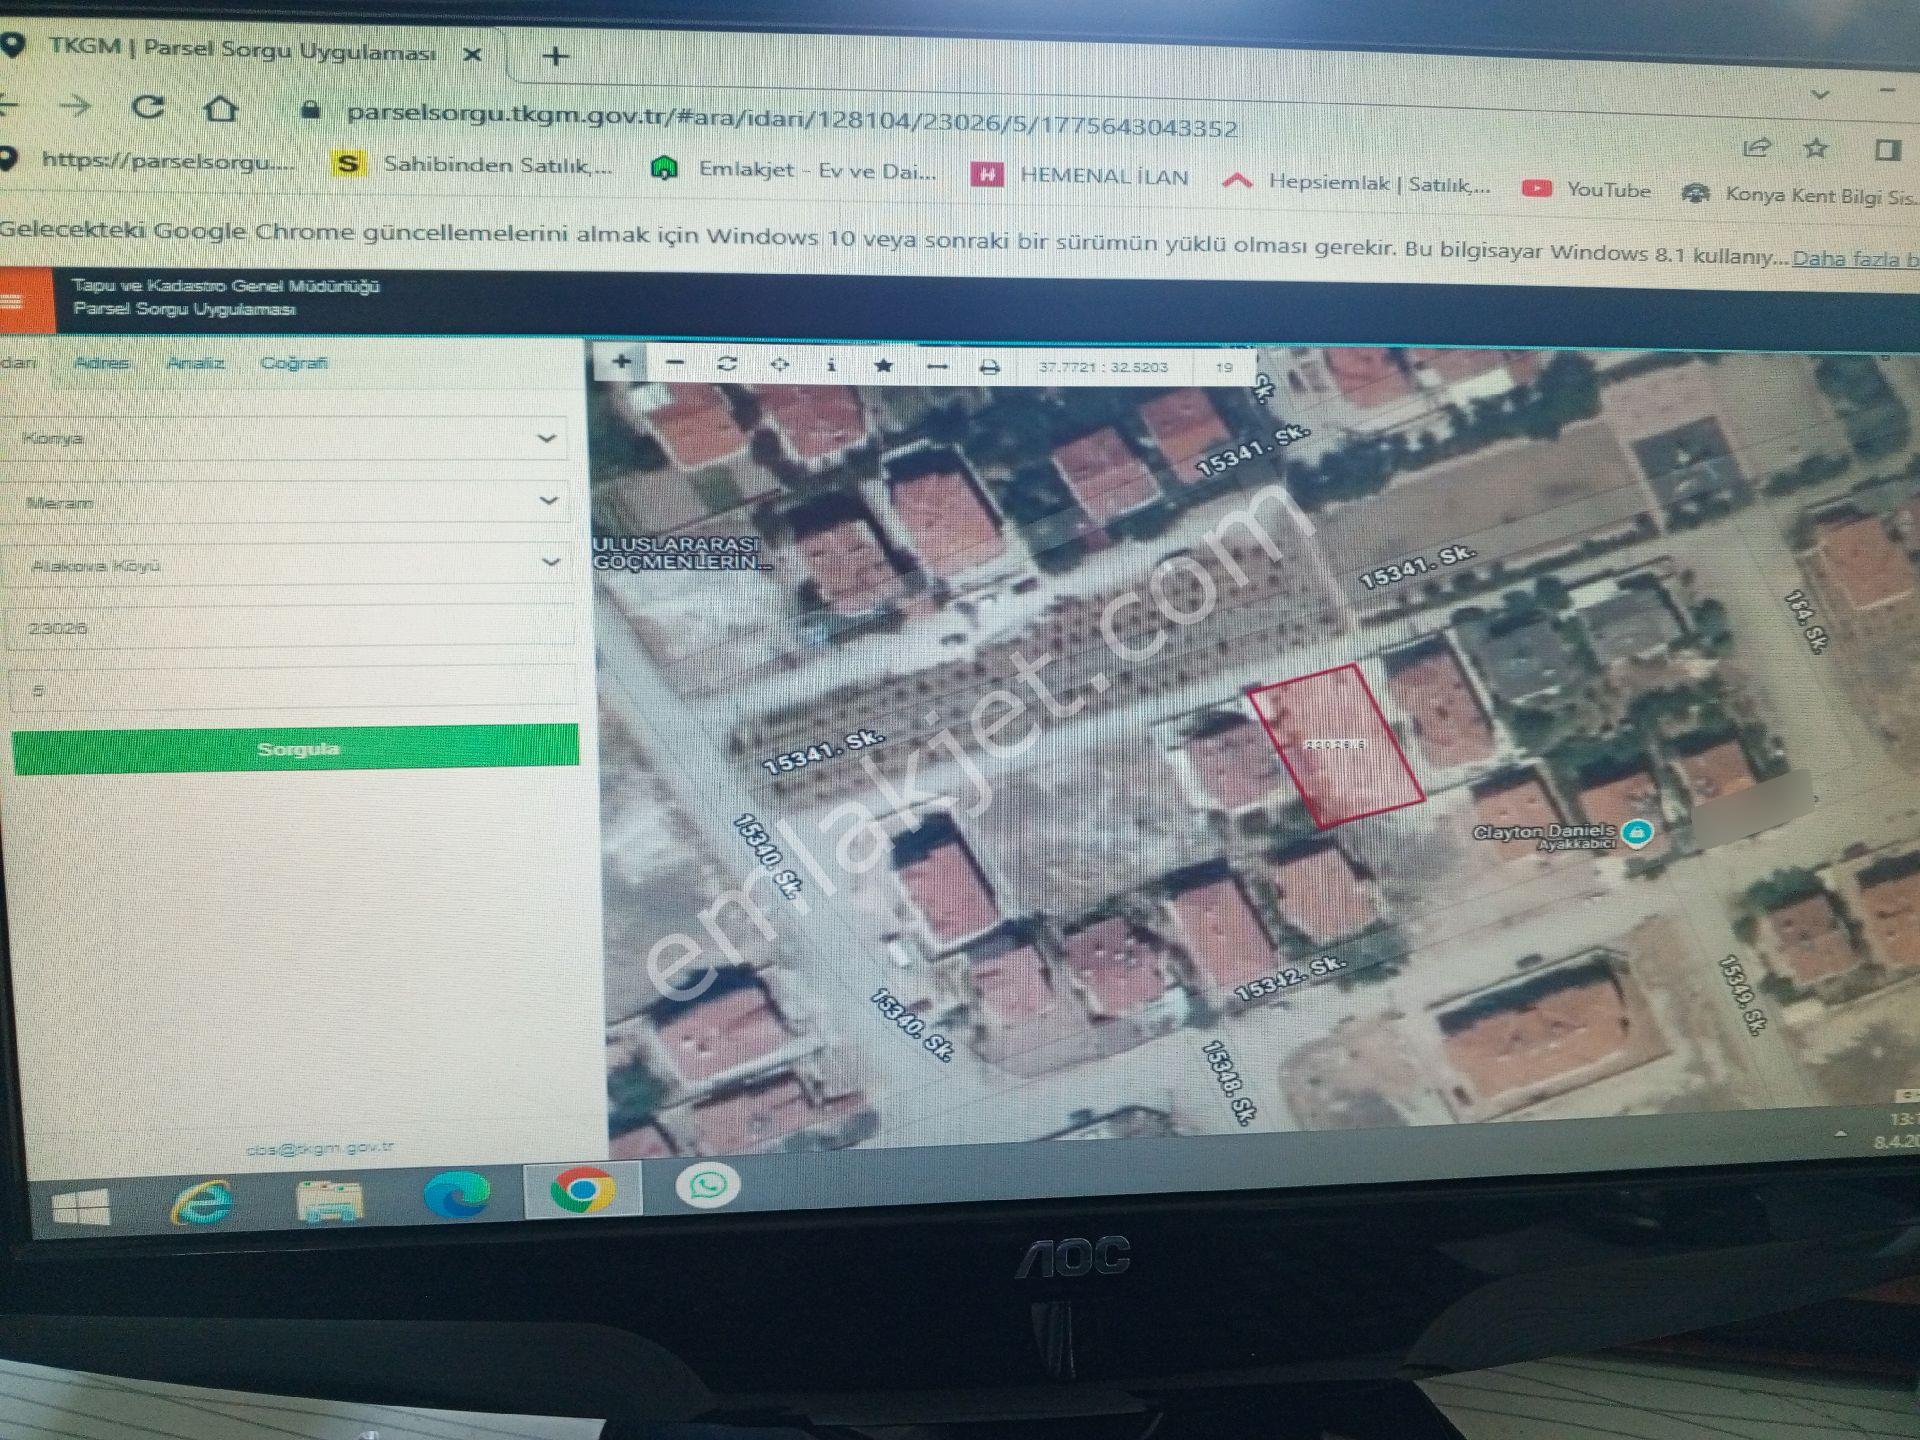The height and width of the screenshot is (1440, 1920).
Task: Select the measure line tool in map toolbar
Action: [936, 367]
